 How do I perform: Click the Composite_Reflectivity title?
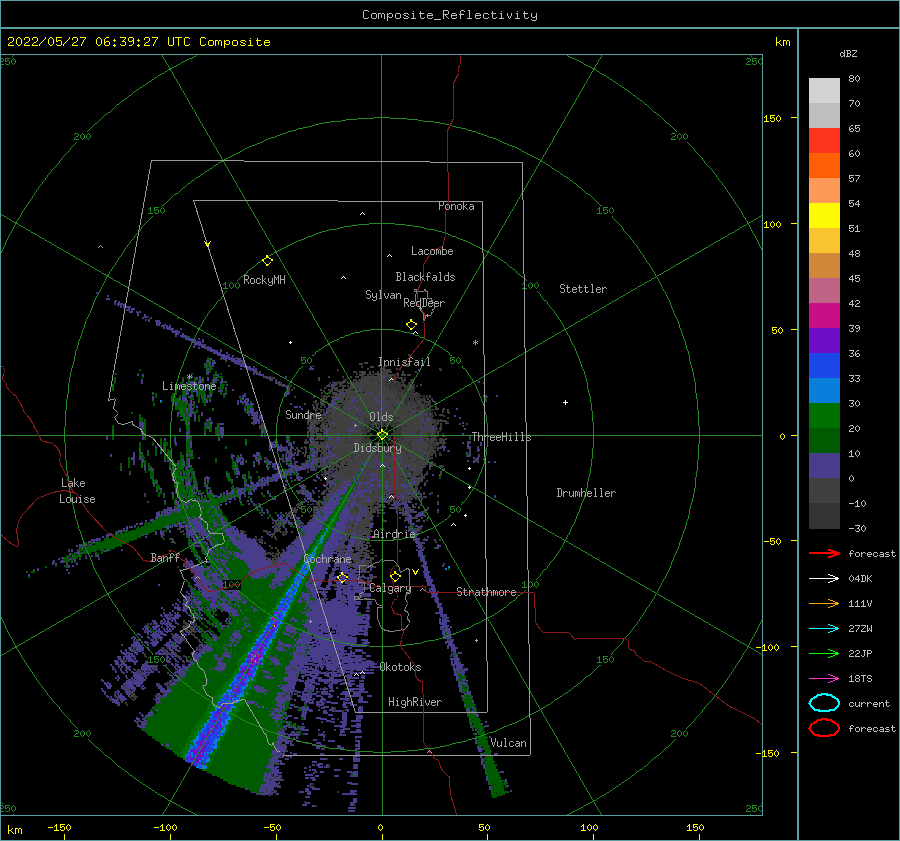(449, 15)
